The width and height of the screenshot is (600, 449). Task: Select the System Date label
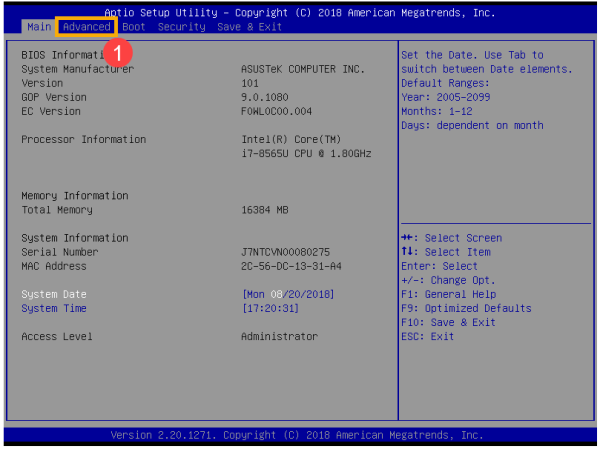[x=54, y=294]
